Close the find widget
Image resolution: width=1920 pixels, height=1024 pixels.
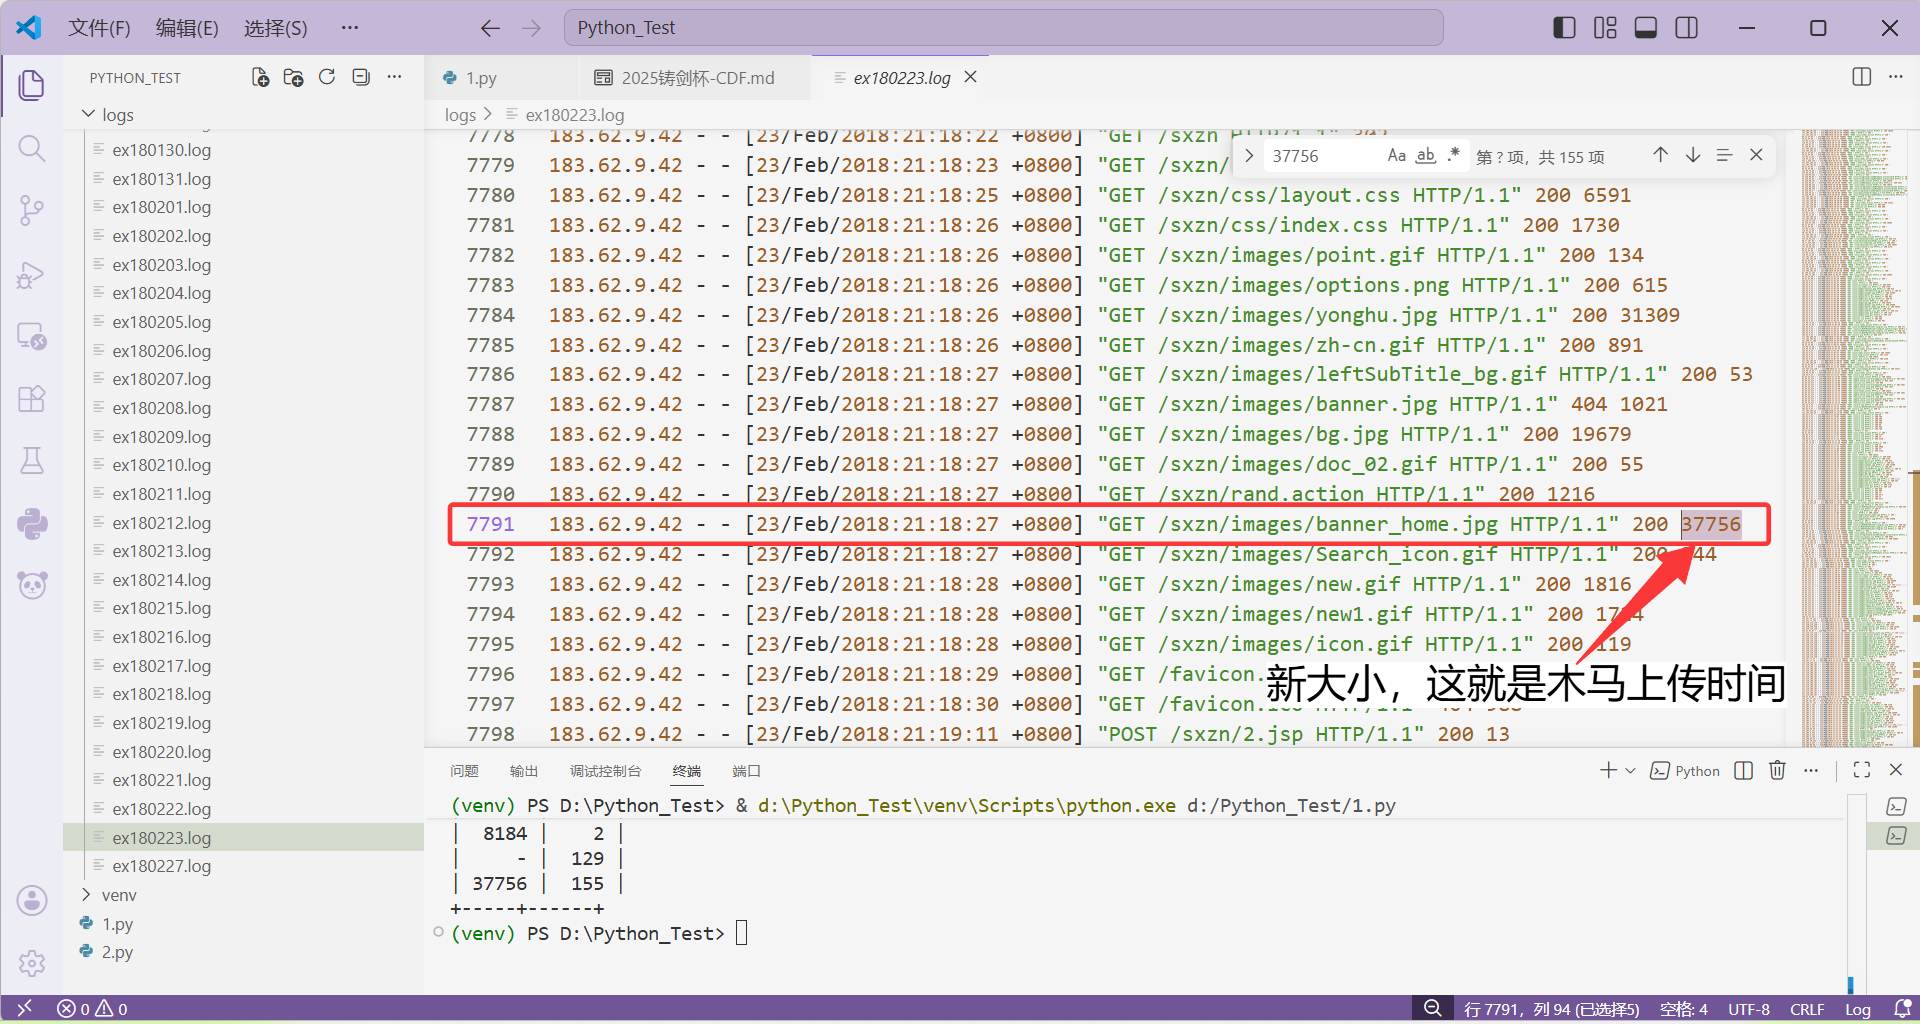[1756, 155]
